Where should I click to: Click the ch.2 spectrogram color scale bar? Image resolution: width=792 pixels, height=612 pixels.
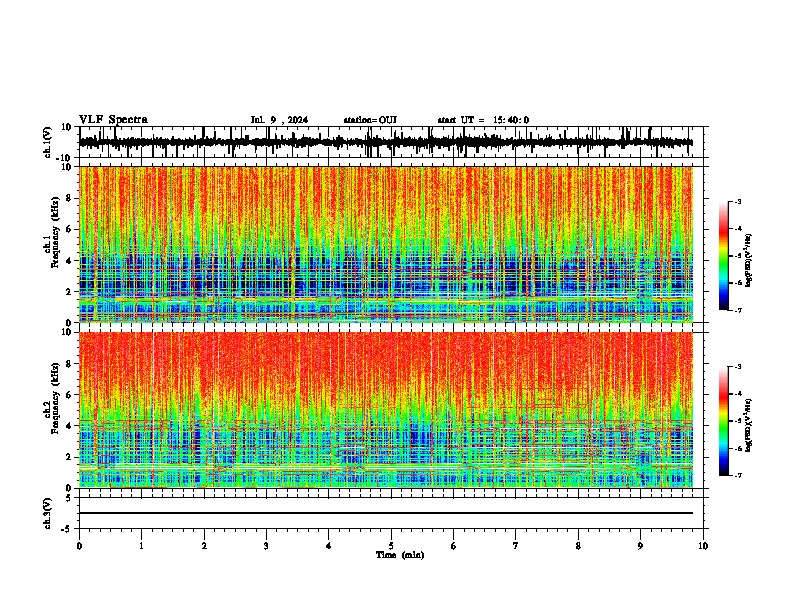pos(724,421)
